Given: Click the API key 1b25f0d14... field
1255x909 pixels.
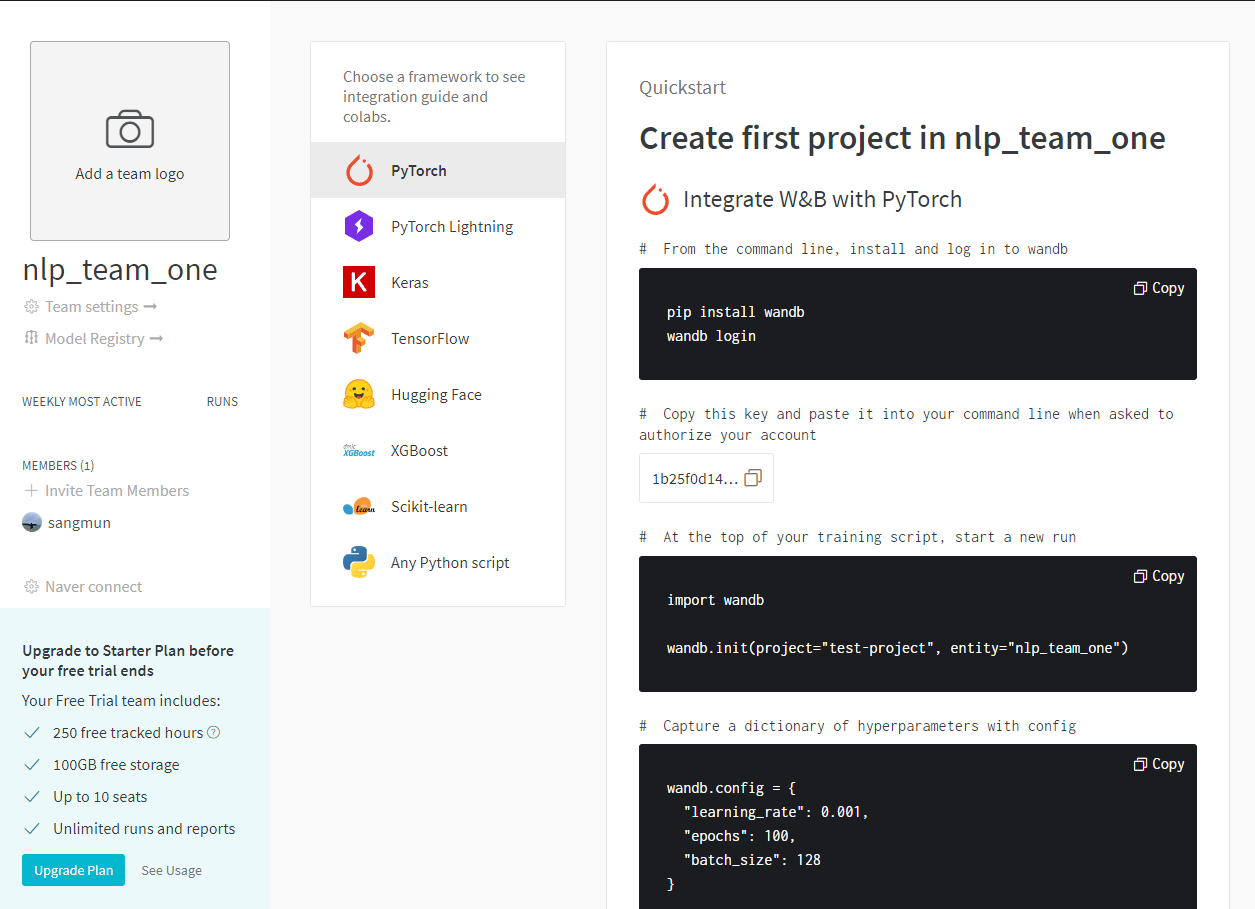Looking at the screenshot, I should pos(706,478).
